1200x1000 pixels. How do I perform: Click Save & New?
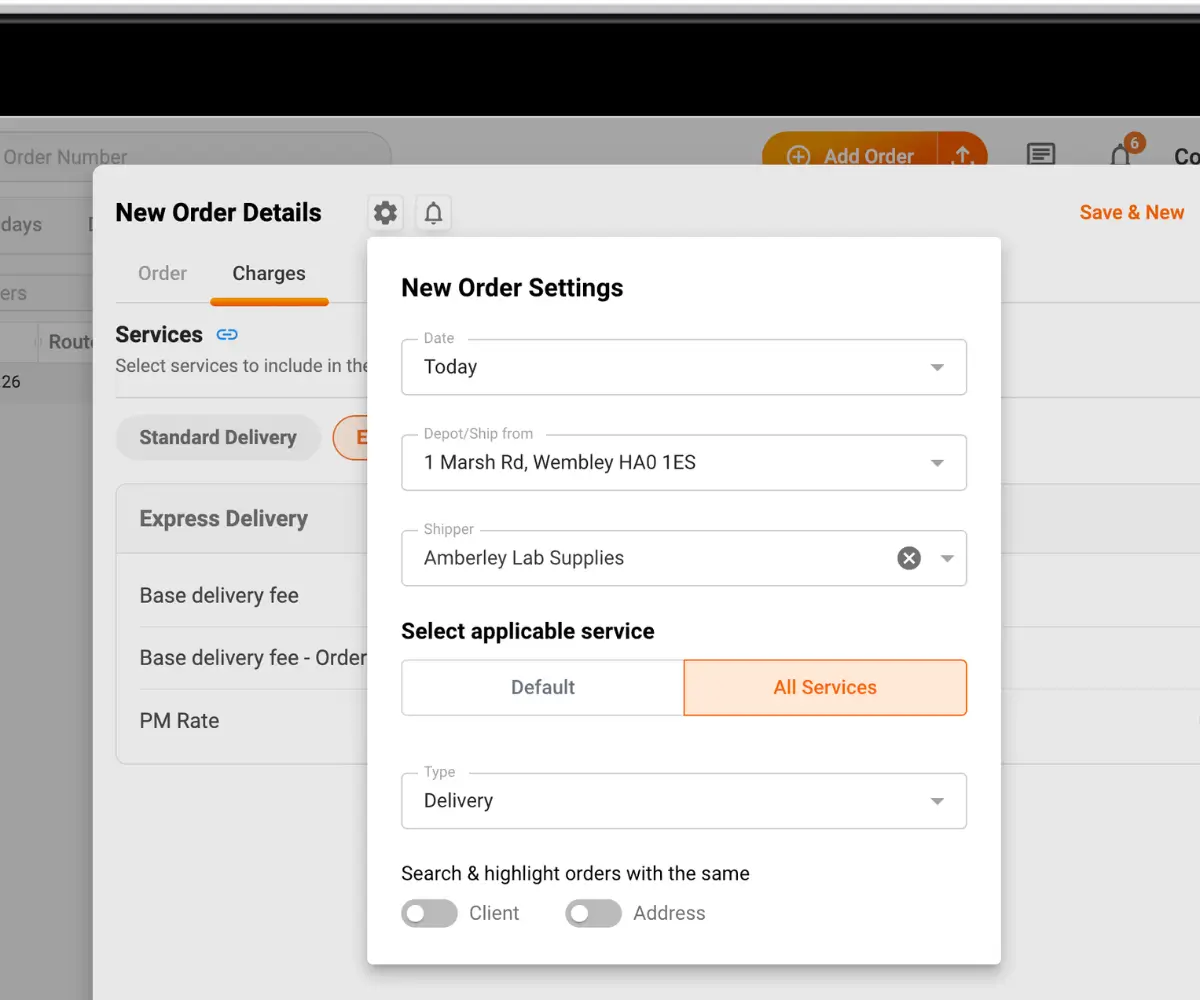click(1132, 212)
